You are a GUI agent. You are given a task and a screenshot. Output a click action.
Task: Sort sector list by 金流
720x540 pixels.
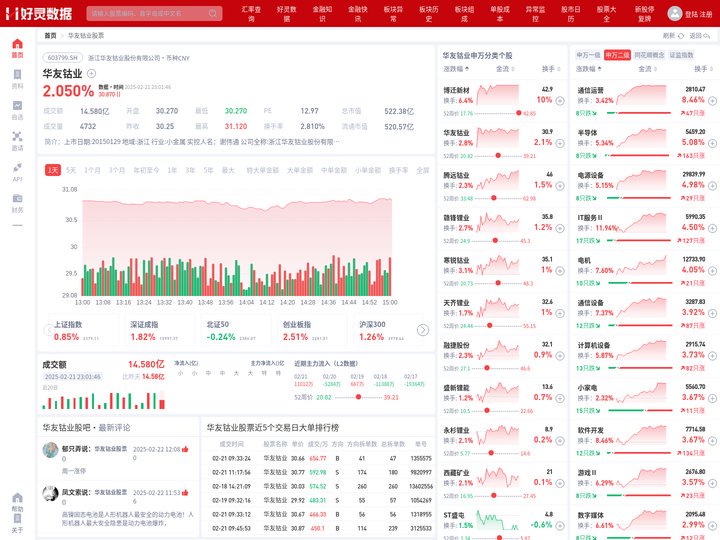coord(647,69)
